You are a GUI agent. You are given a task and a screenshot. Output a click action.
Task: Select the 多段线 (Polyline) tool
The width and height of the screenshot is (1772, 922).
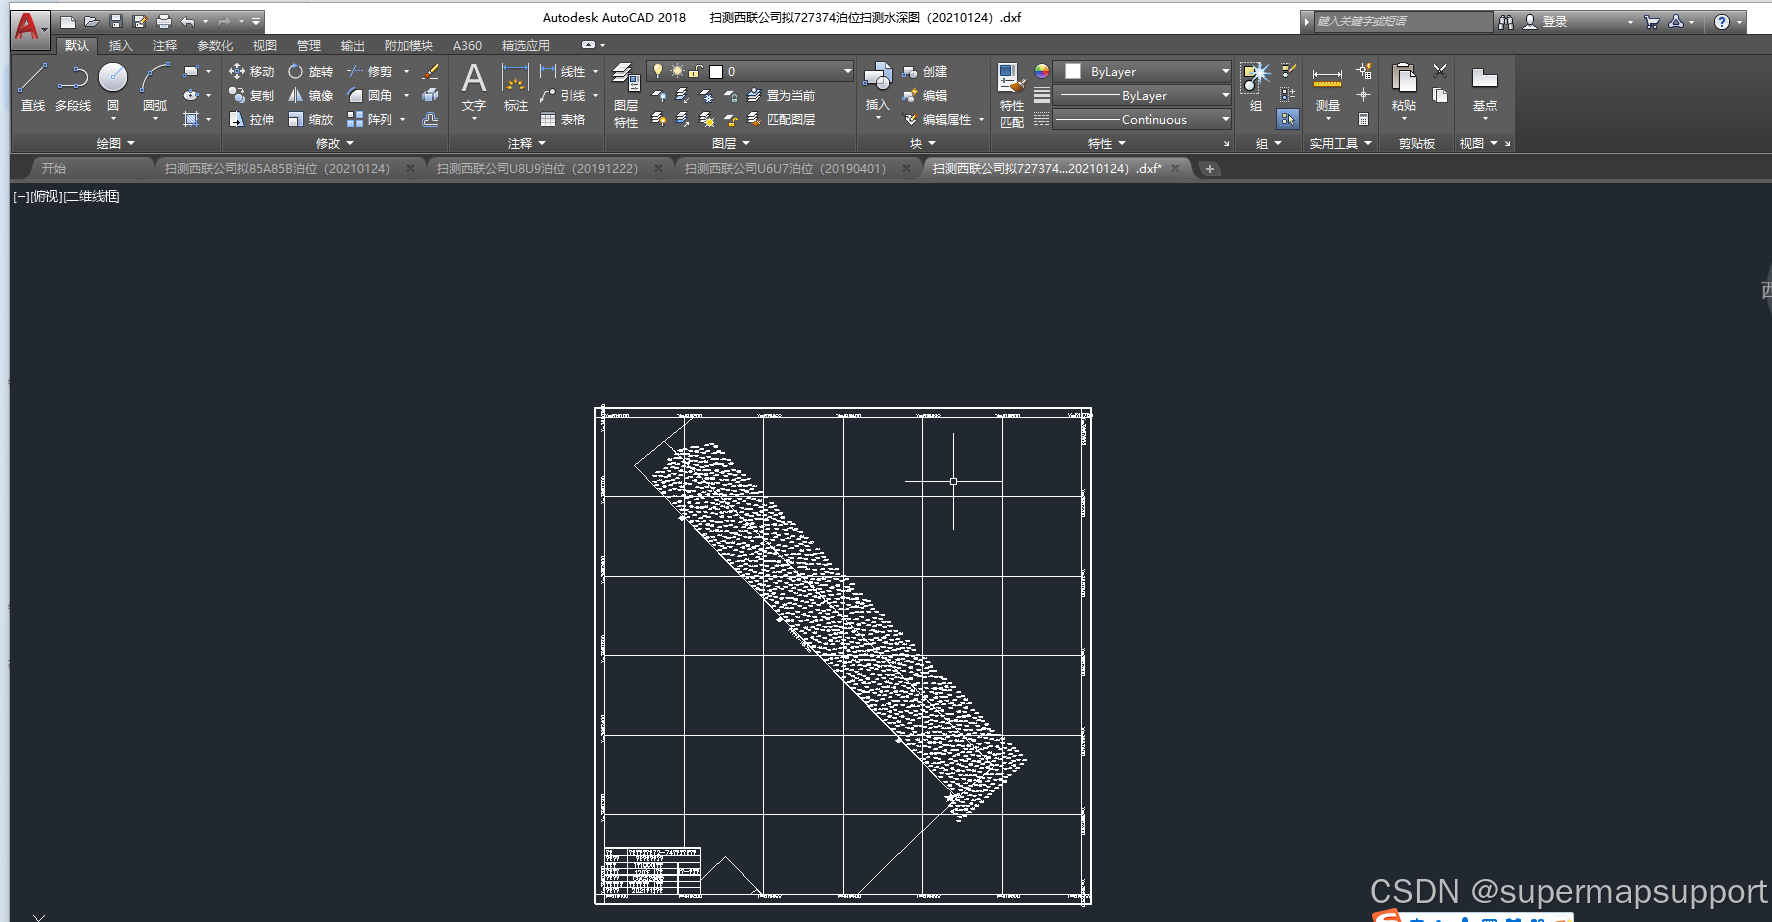click(73, 86)
